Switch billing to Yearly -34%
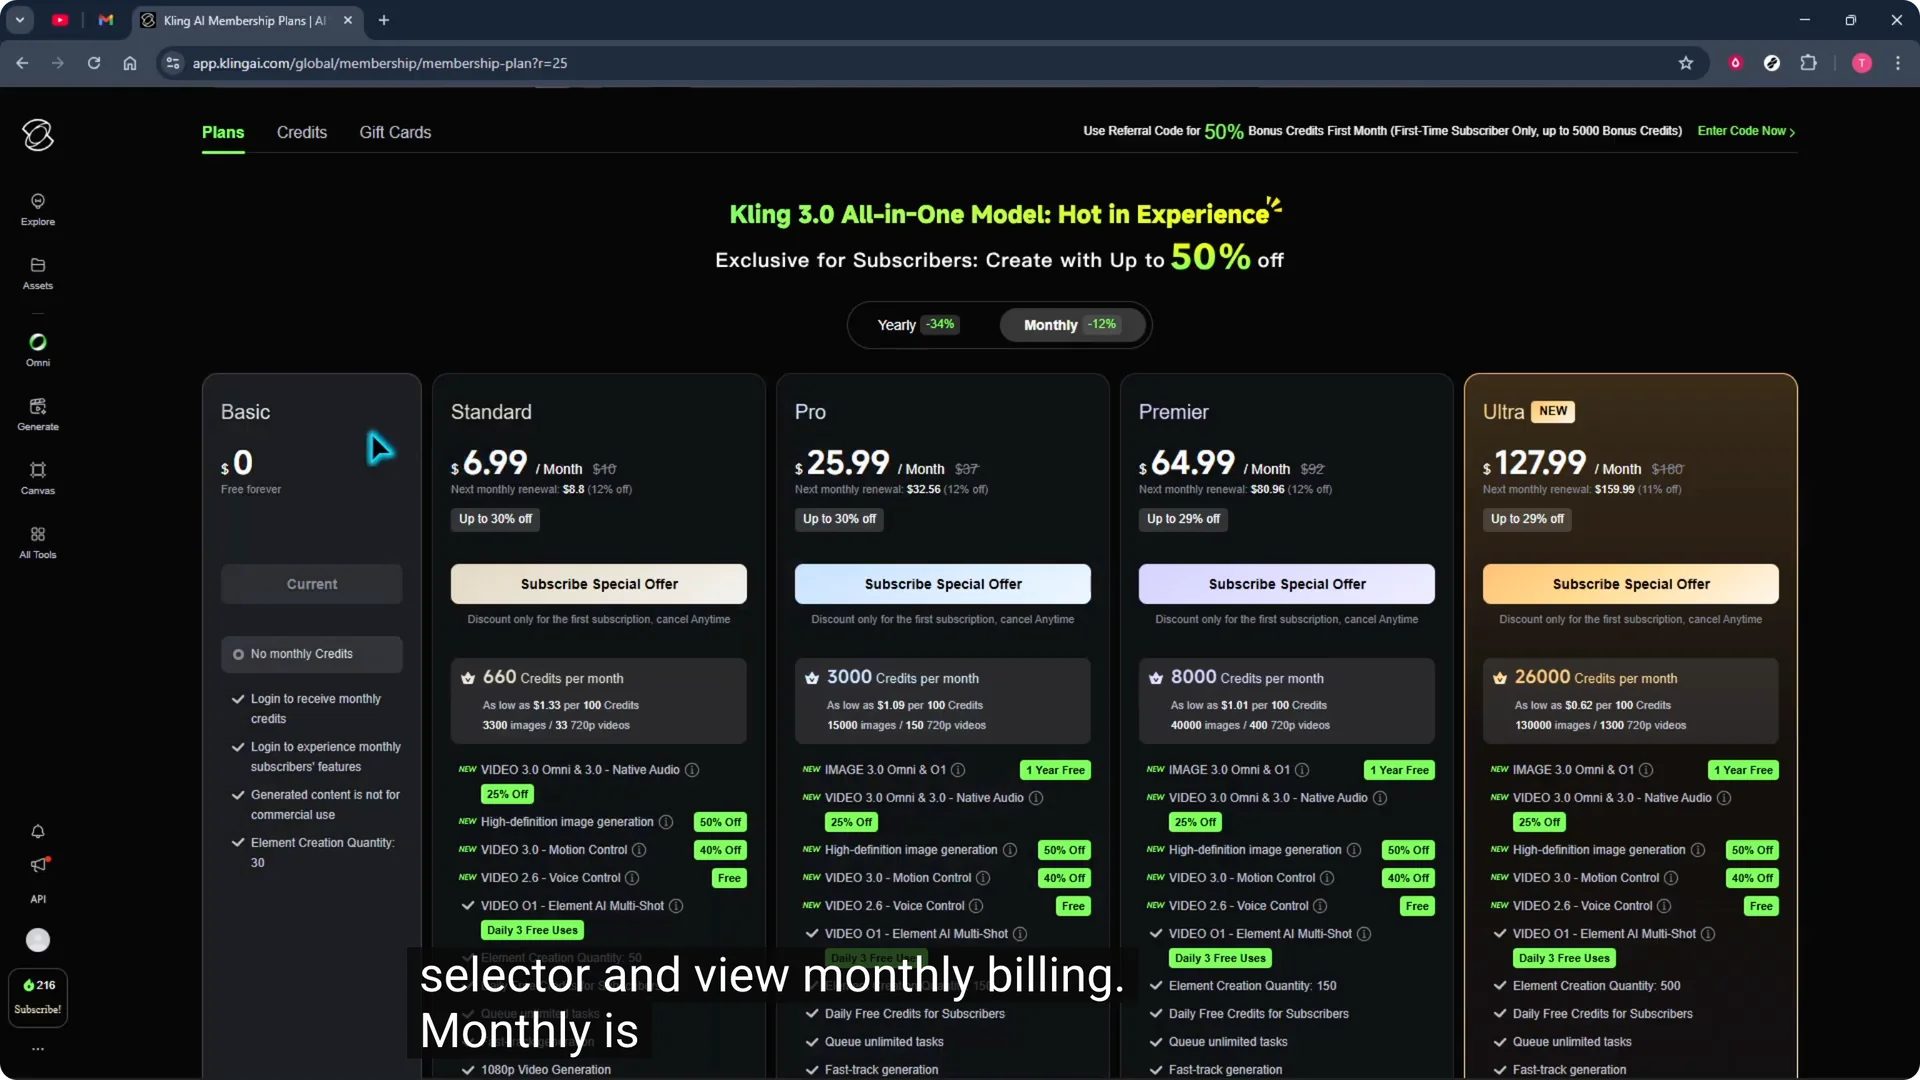1920x1080 pixels. click(917, 325)
